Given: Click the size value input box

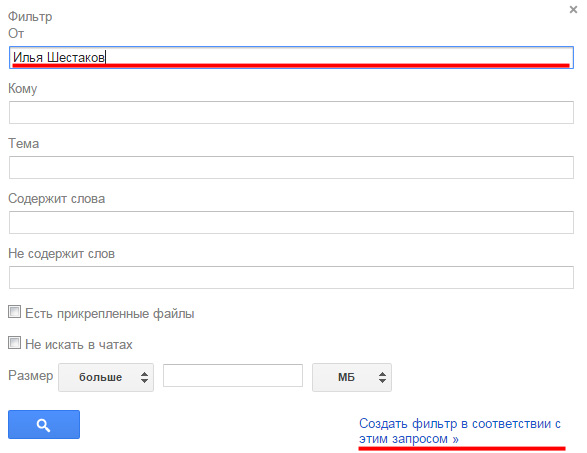Looking at the screenshot, I should [233, 376].
